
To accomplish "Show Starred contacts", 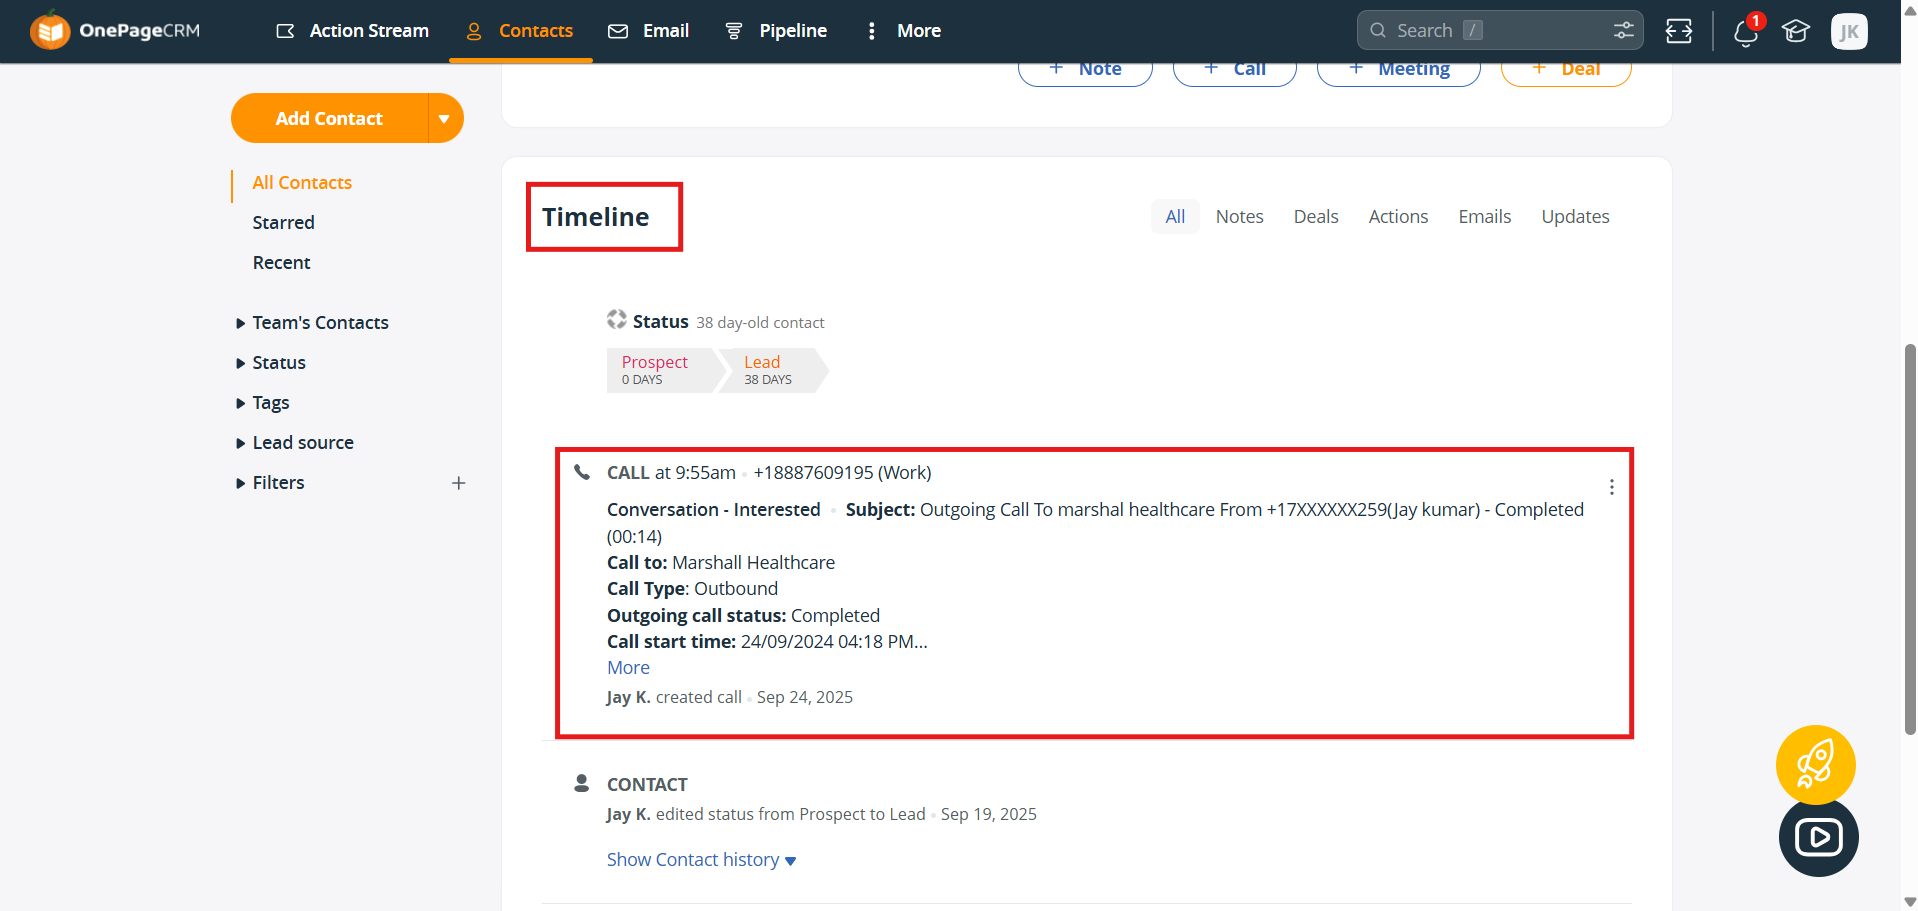I will tap(283, 223).
